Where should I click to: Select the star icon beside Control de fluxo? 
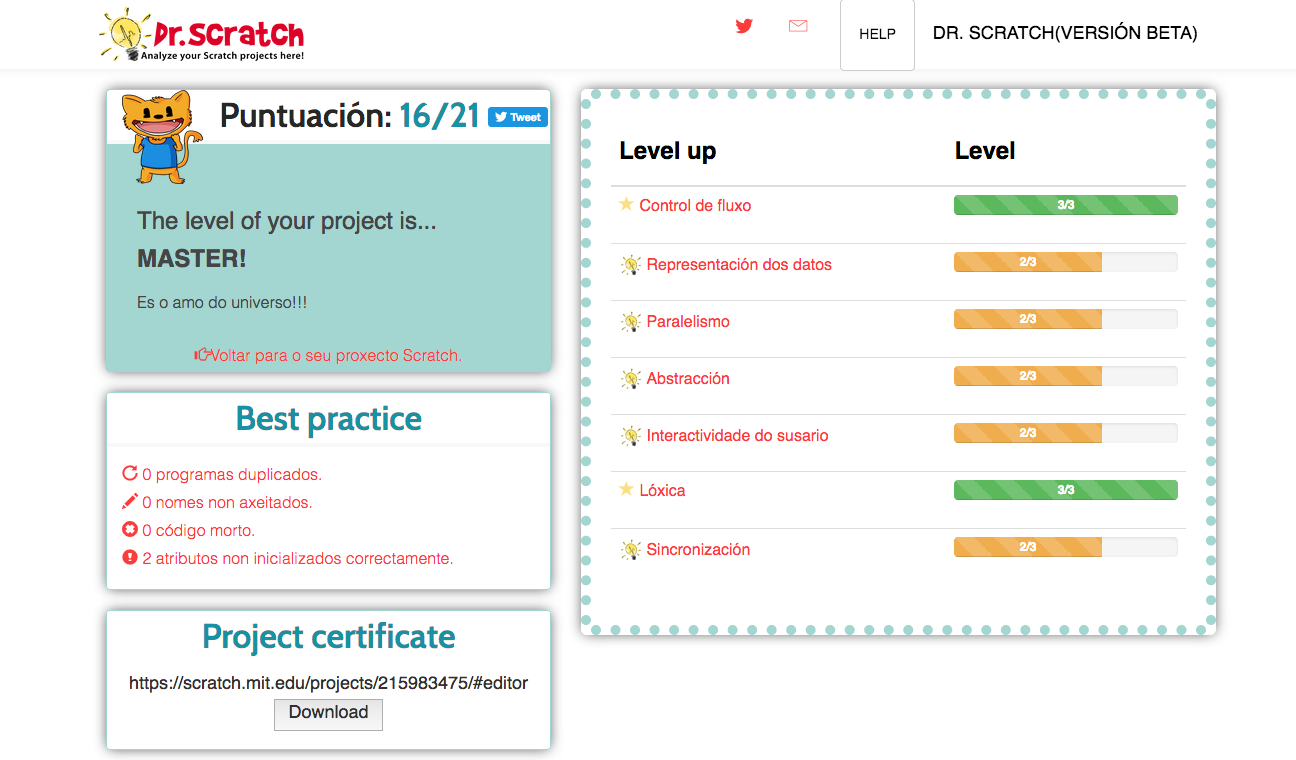pyautogui.click(x=627, y=204)
